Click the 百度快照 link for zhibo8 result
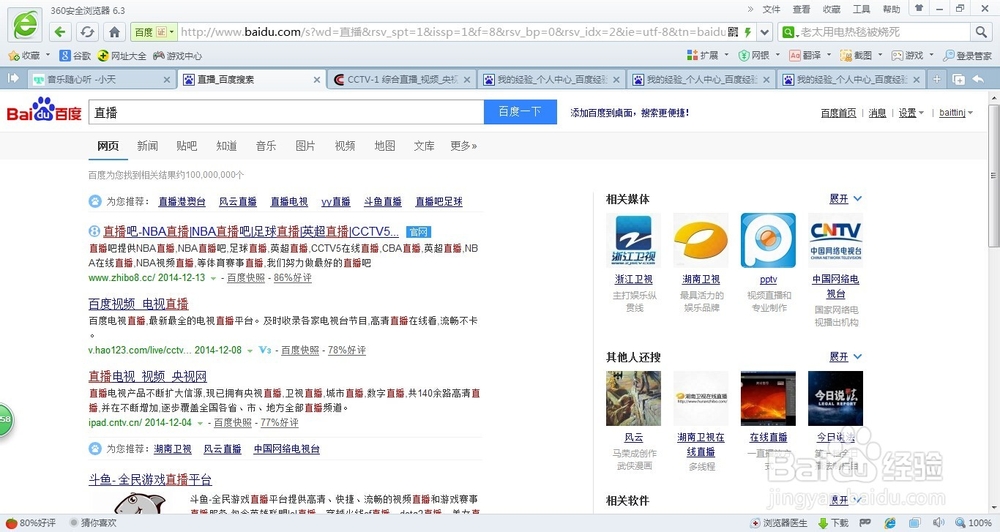 tap(246, 278)
